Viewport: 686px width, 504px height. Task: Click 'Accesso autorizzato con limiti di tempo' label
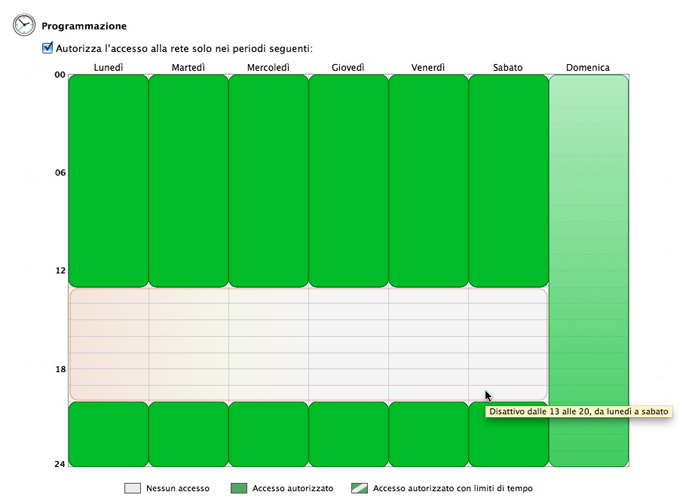click(x=453, y=488)
